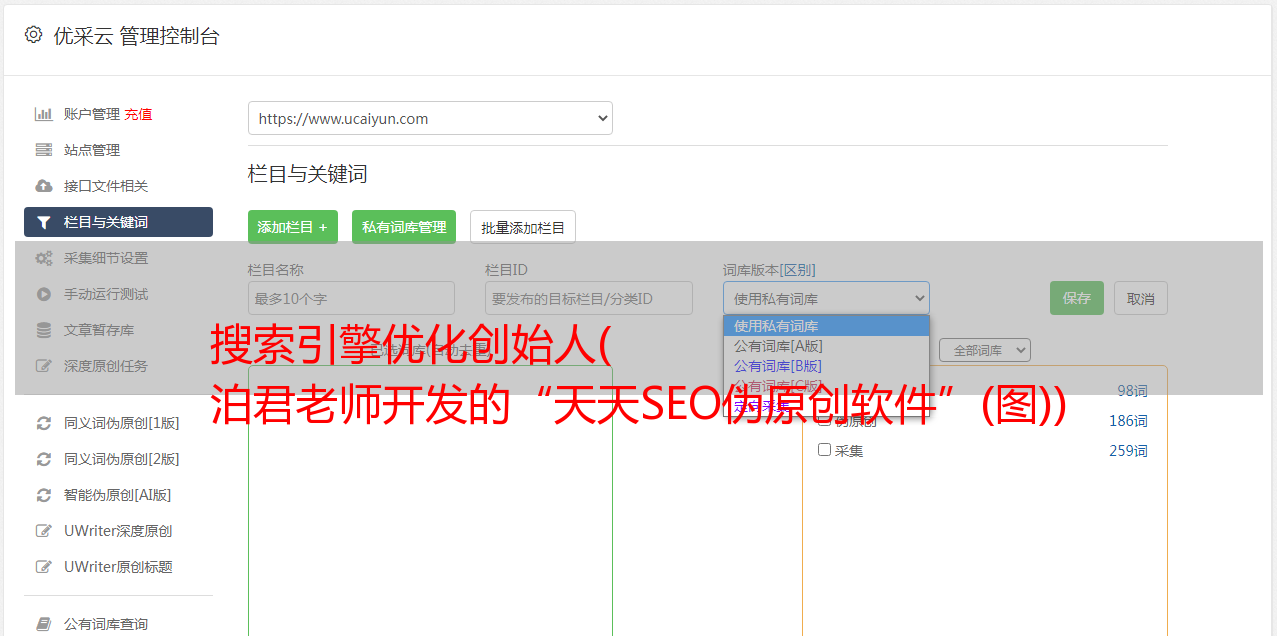The image size is (1277, 636).
Task: Open the https://www.ucaiyun.com site dropdown
Action: (x=430, y=118)
